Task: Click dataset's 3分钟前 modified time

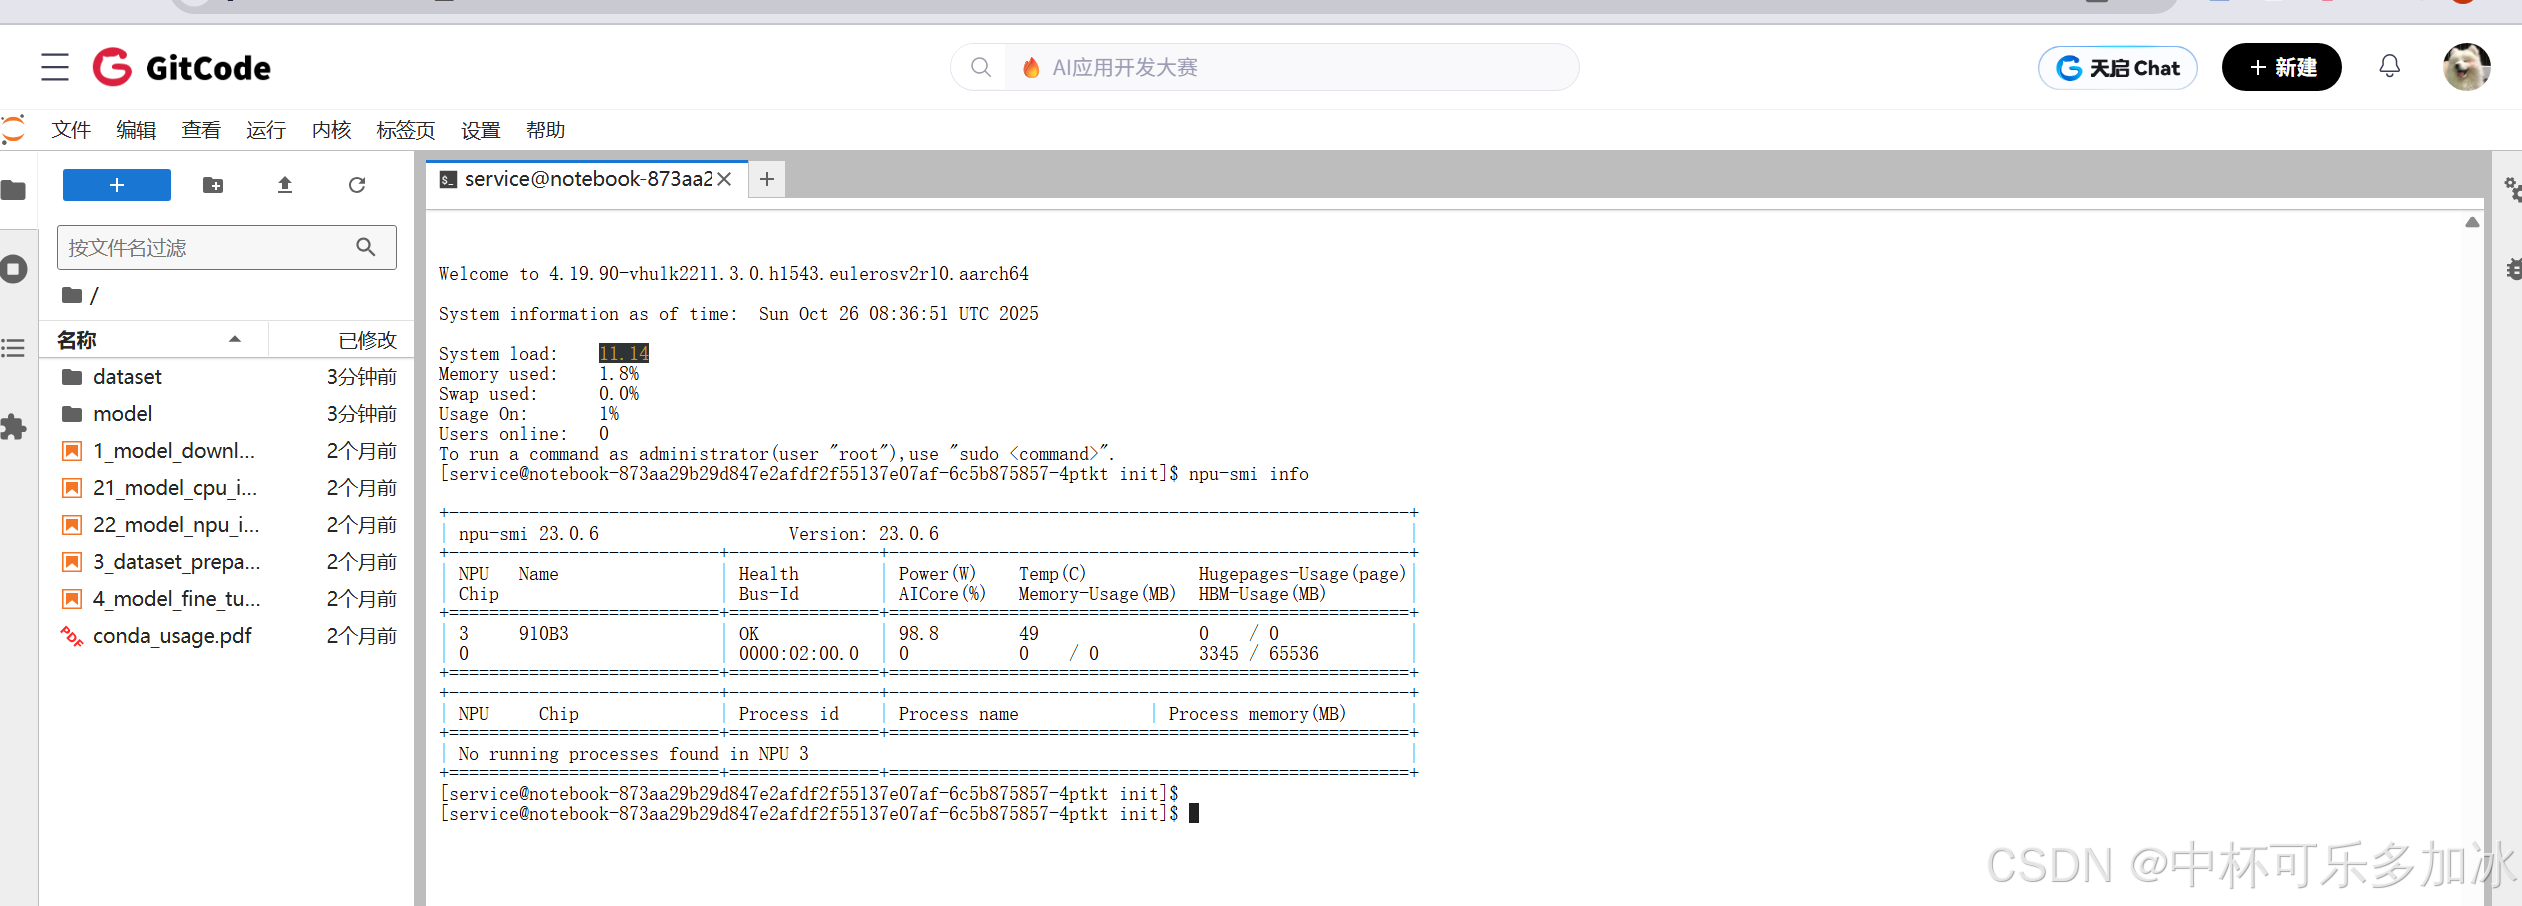Action: tap(361, 377)
